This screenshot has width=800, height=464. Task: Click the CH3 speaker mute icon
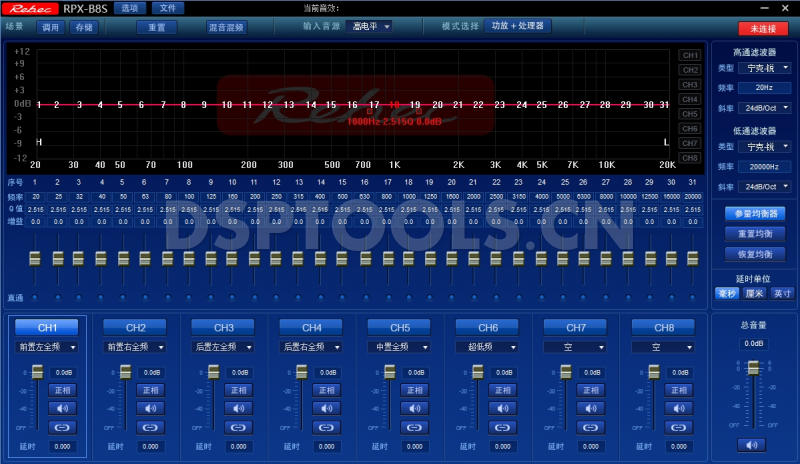coord(238,408)
